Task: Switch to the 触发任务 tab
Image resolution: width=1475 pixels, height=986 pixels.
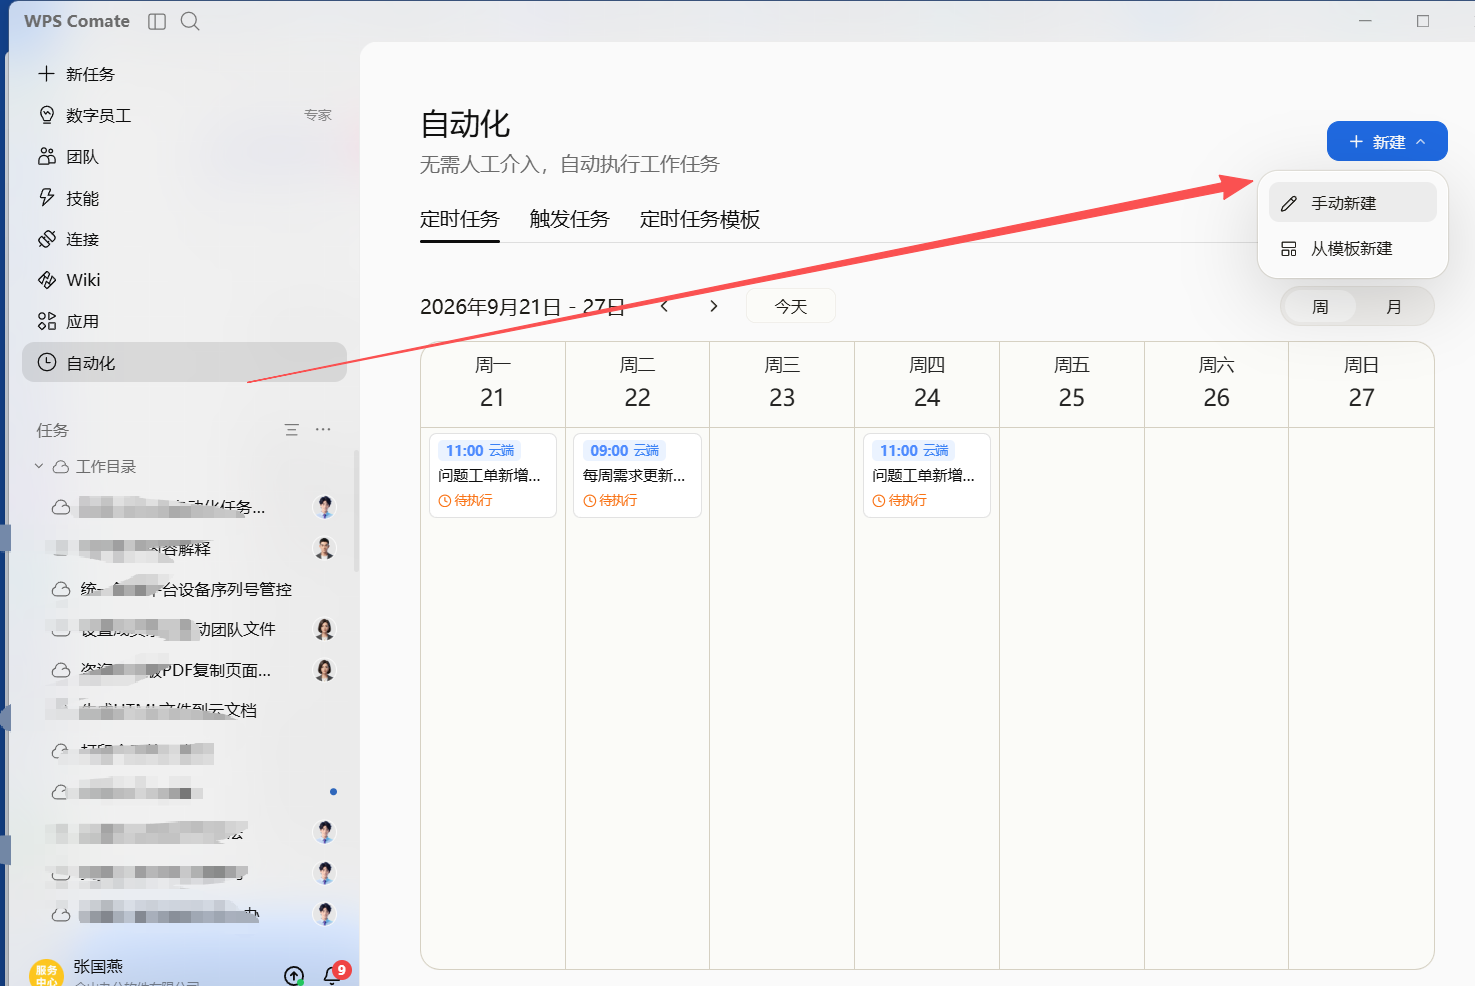Action: [570, 219]
